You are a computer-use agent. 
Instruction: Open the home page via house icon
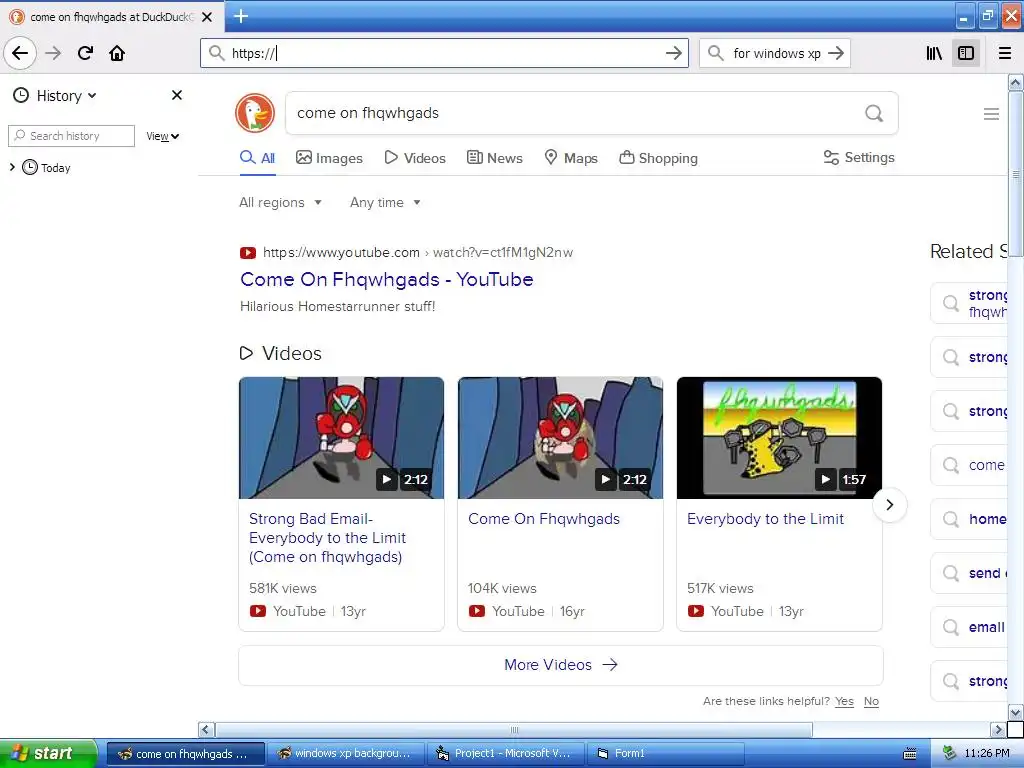(117, 53)
